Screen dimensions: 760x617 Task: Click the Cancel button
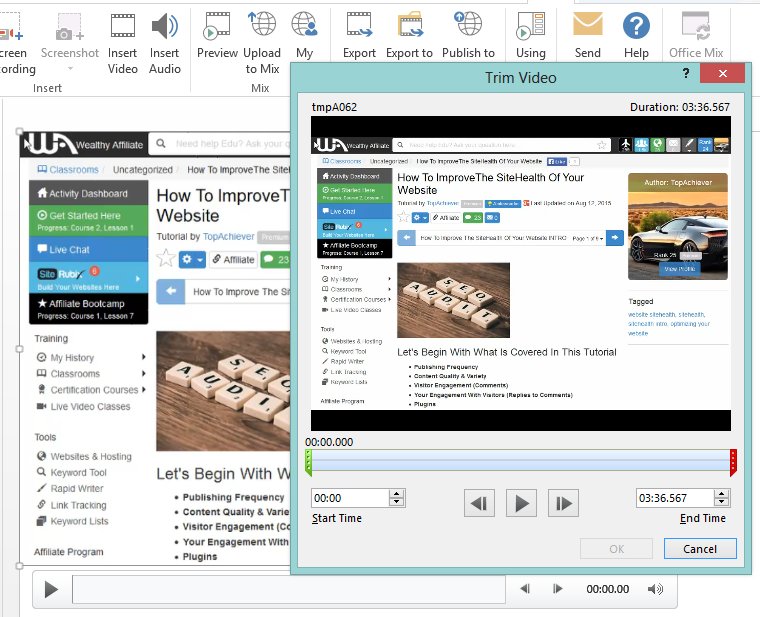tap(700, 549)
